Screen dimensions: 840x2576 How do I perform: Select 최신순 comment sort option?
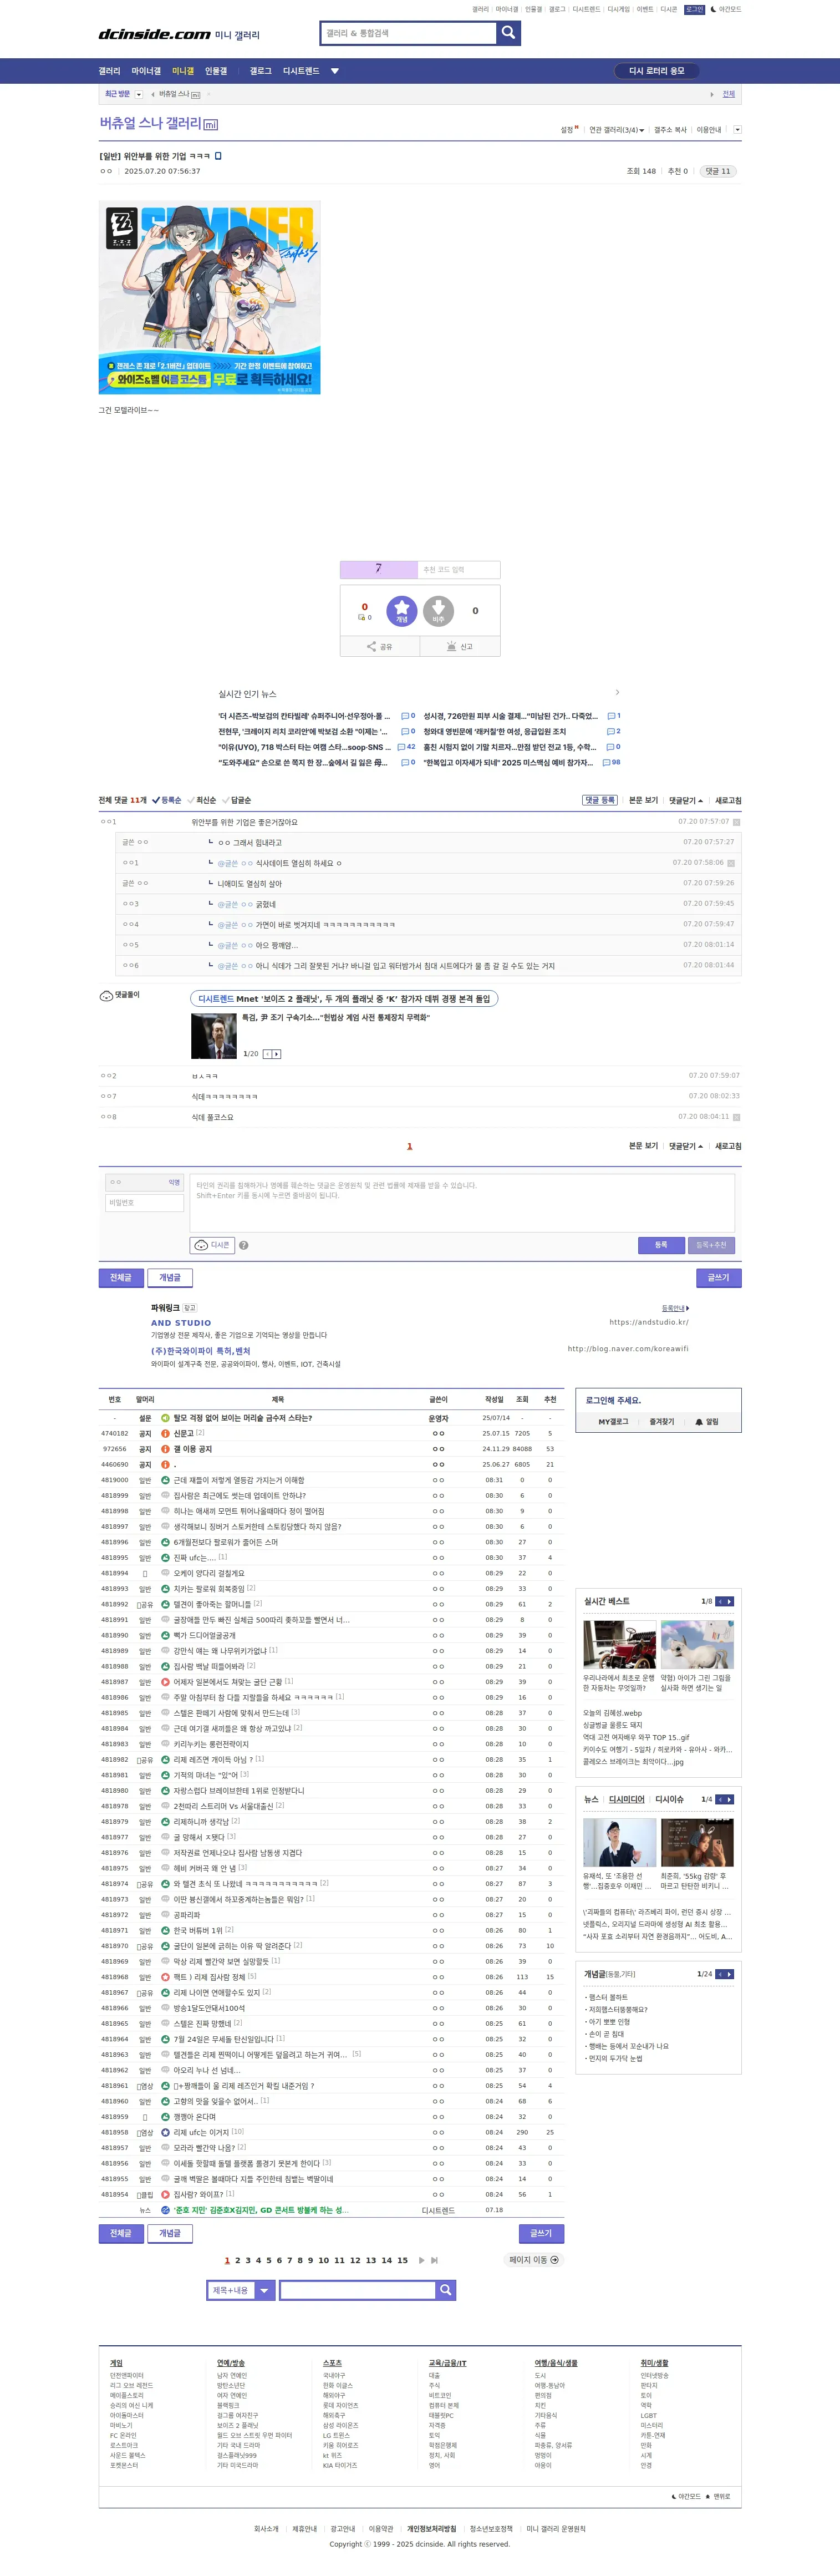click(x=201, y=800)
